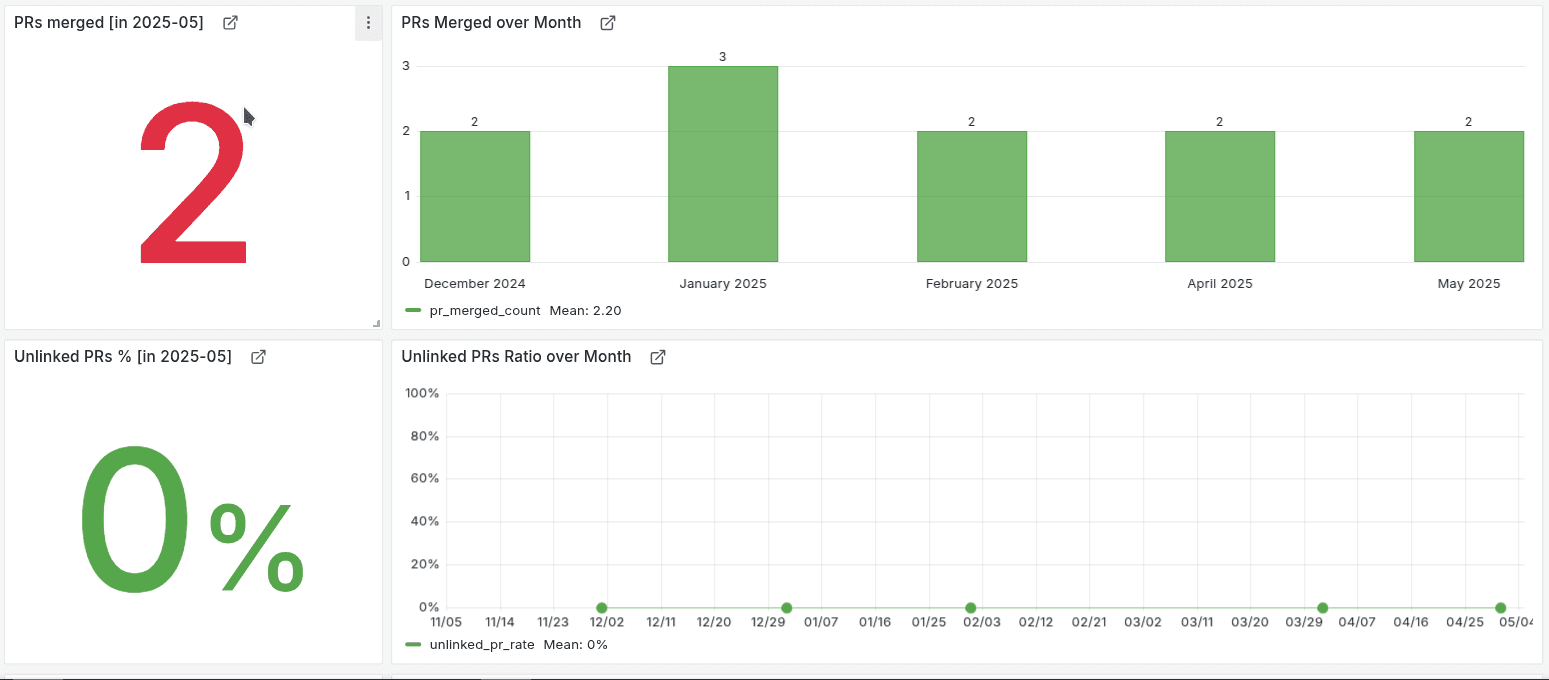Open the three-dot menu on PRs merged panel

(368, 23)
